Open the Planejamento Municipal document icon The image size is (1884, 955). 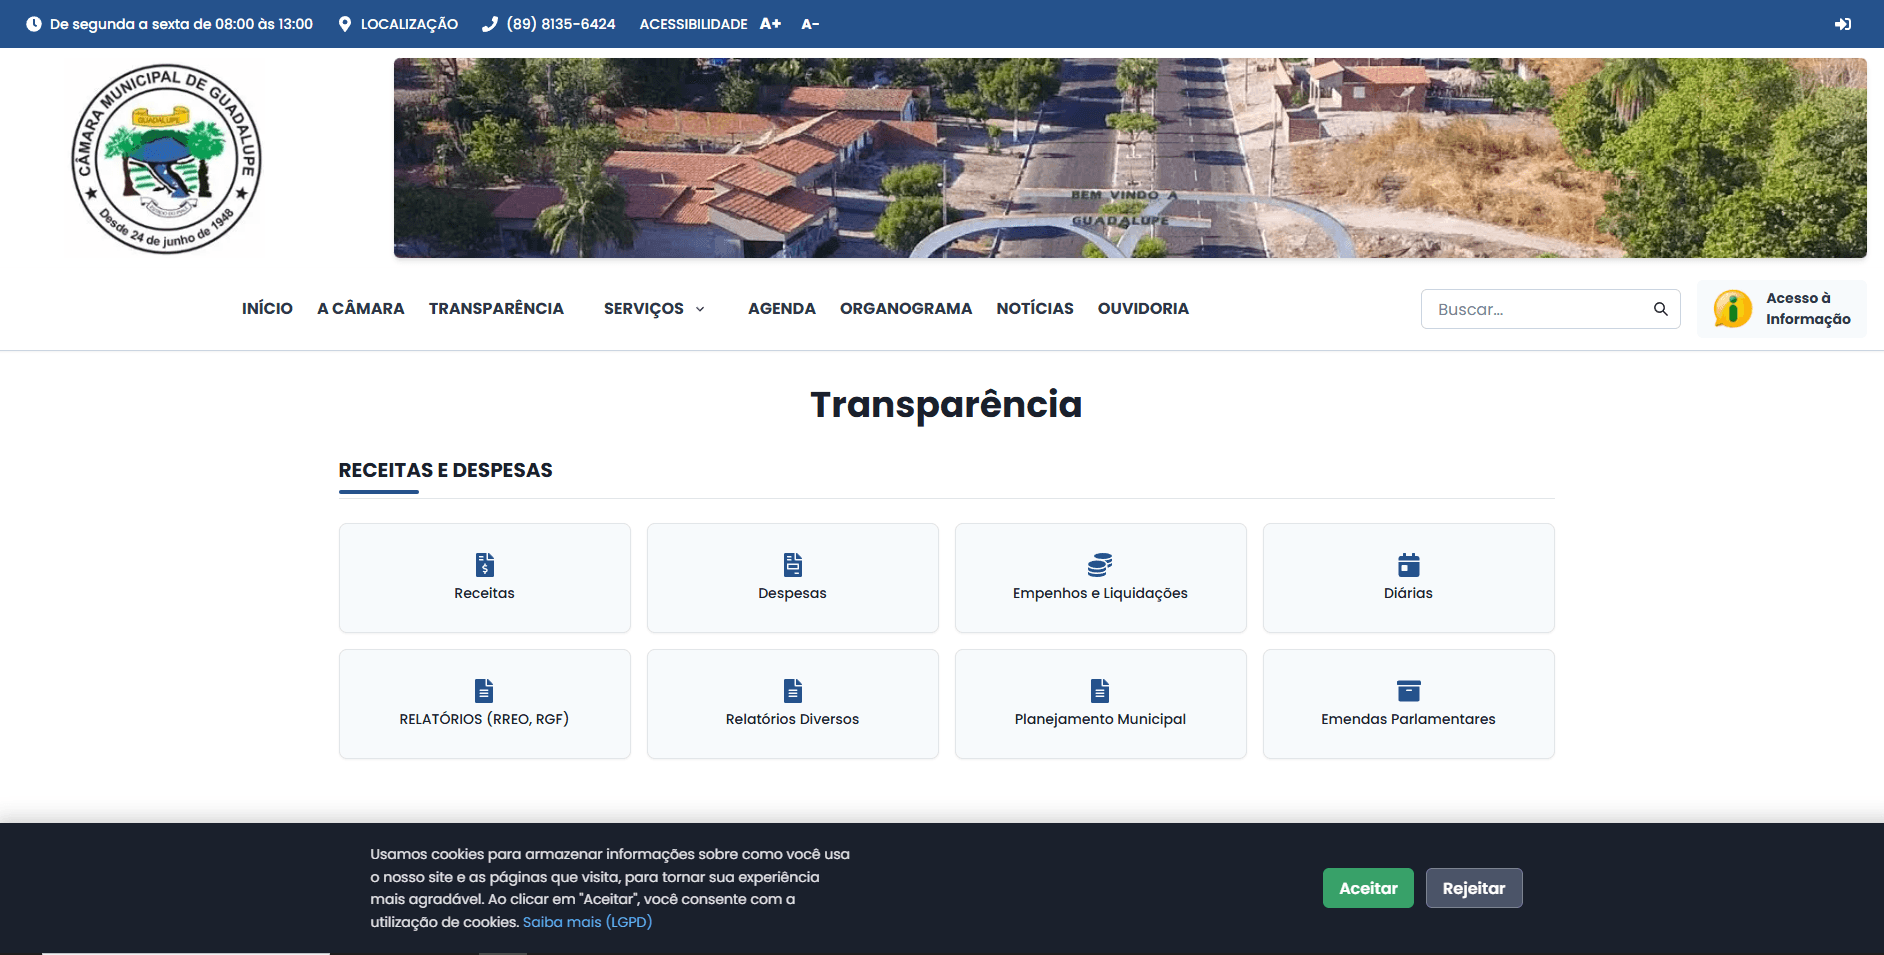[1100, 691]
